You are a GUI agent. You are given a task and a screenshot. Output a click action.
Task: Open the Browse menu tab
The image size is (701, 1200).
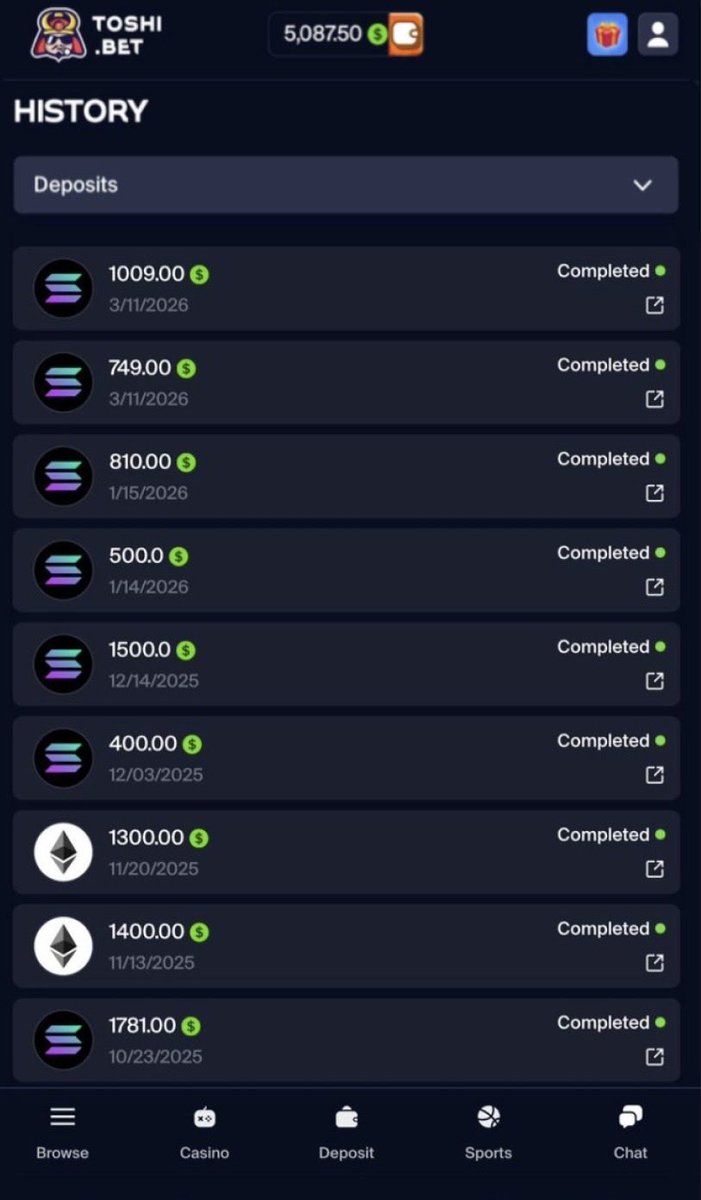point(62,1132)
